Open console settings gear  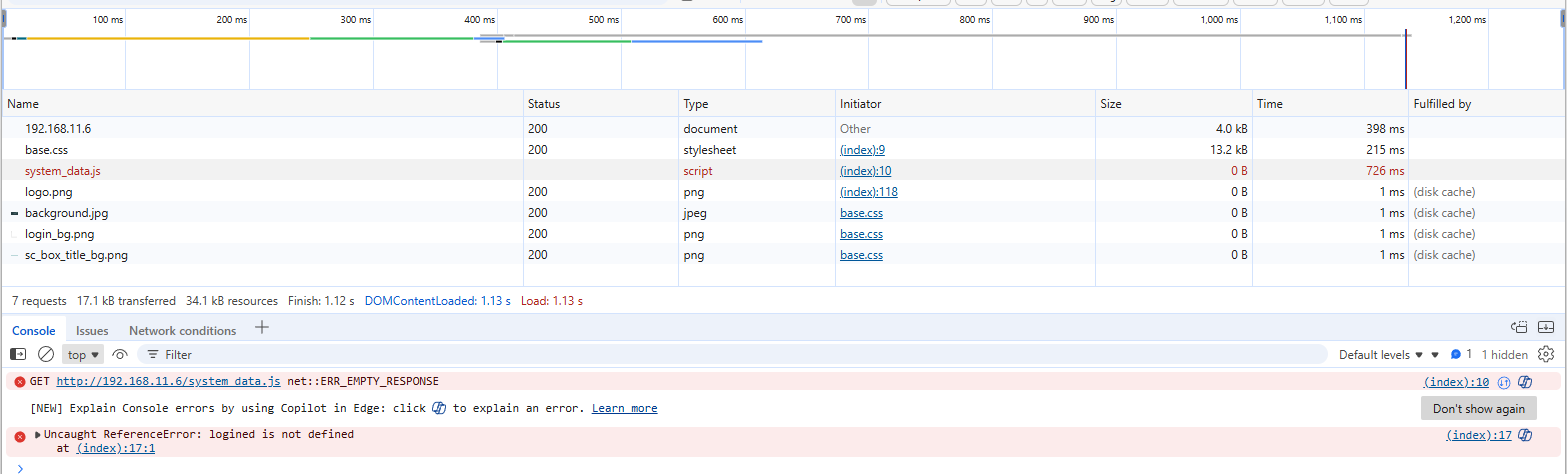point(1546,354)
